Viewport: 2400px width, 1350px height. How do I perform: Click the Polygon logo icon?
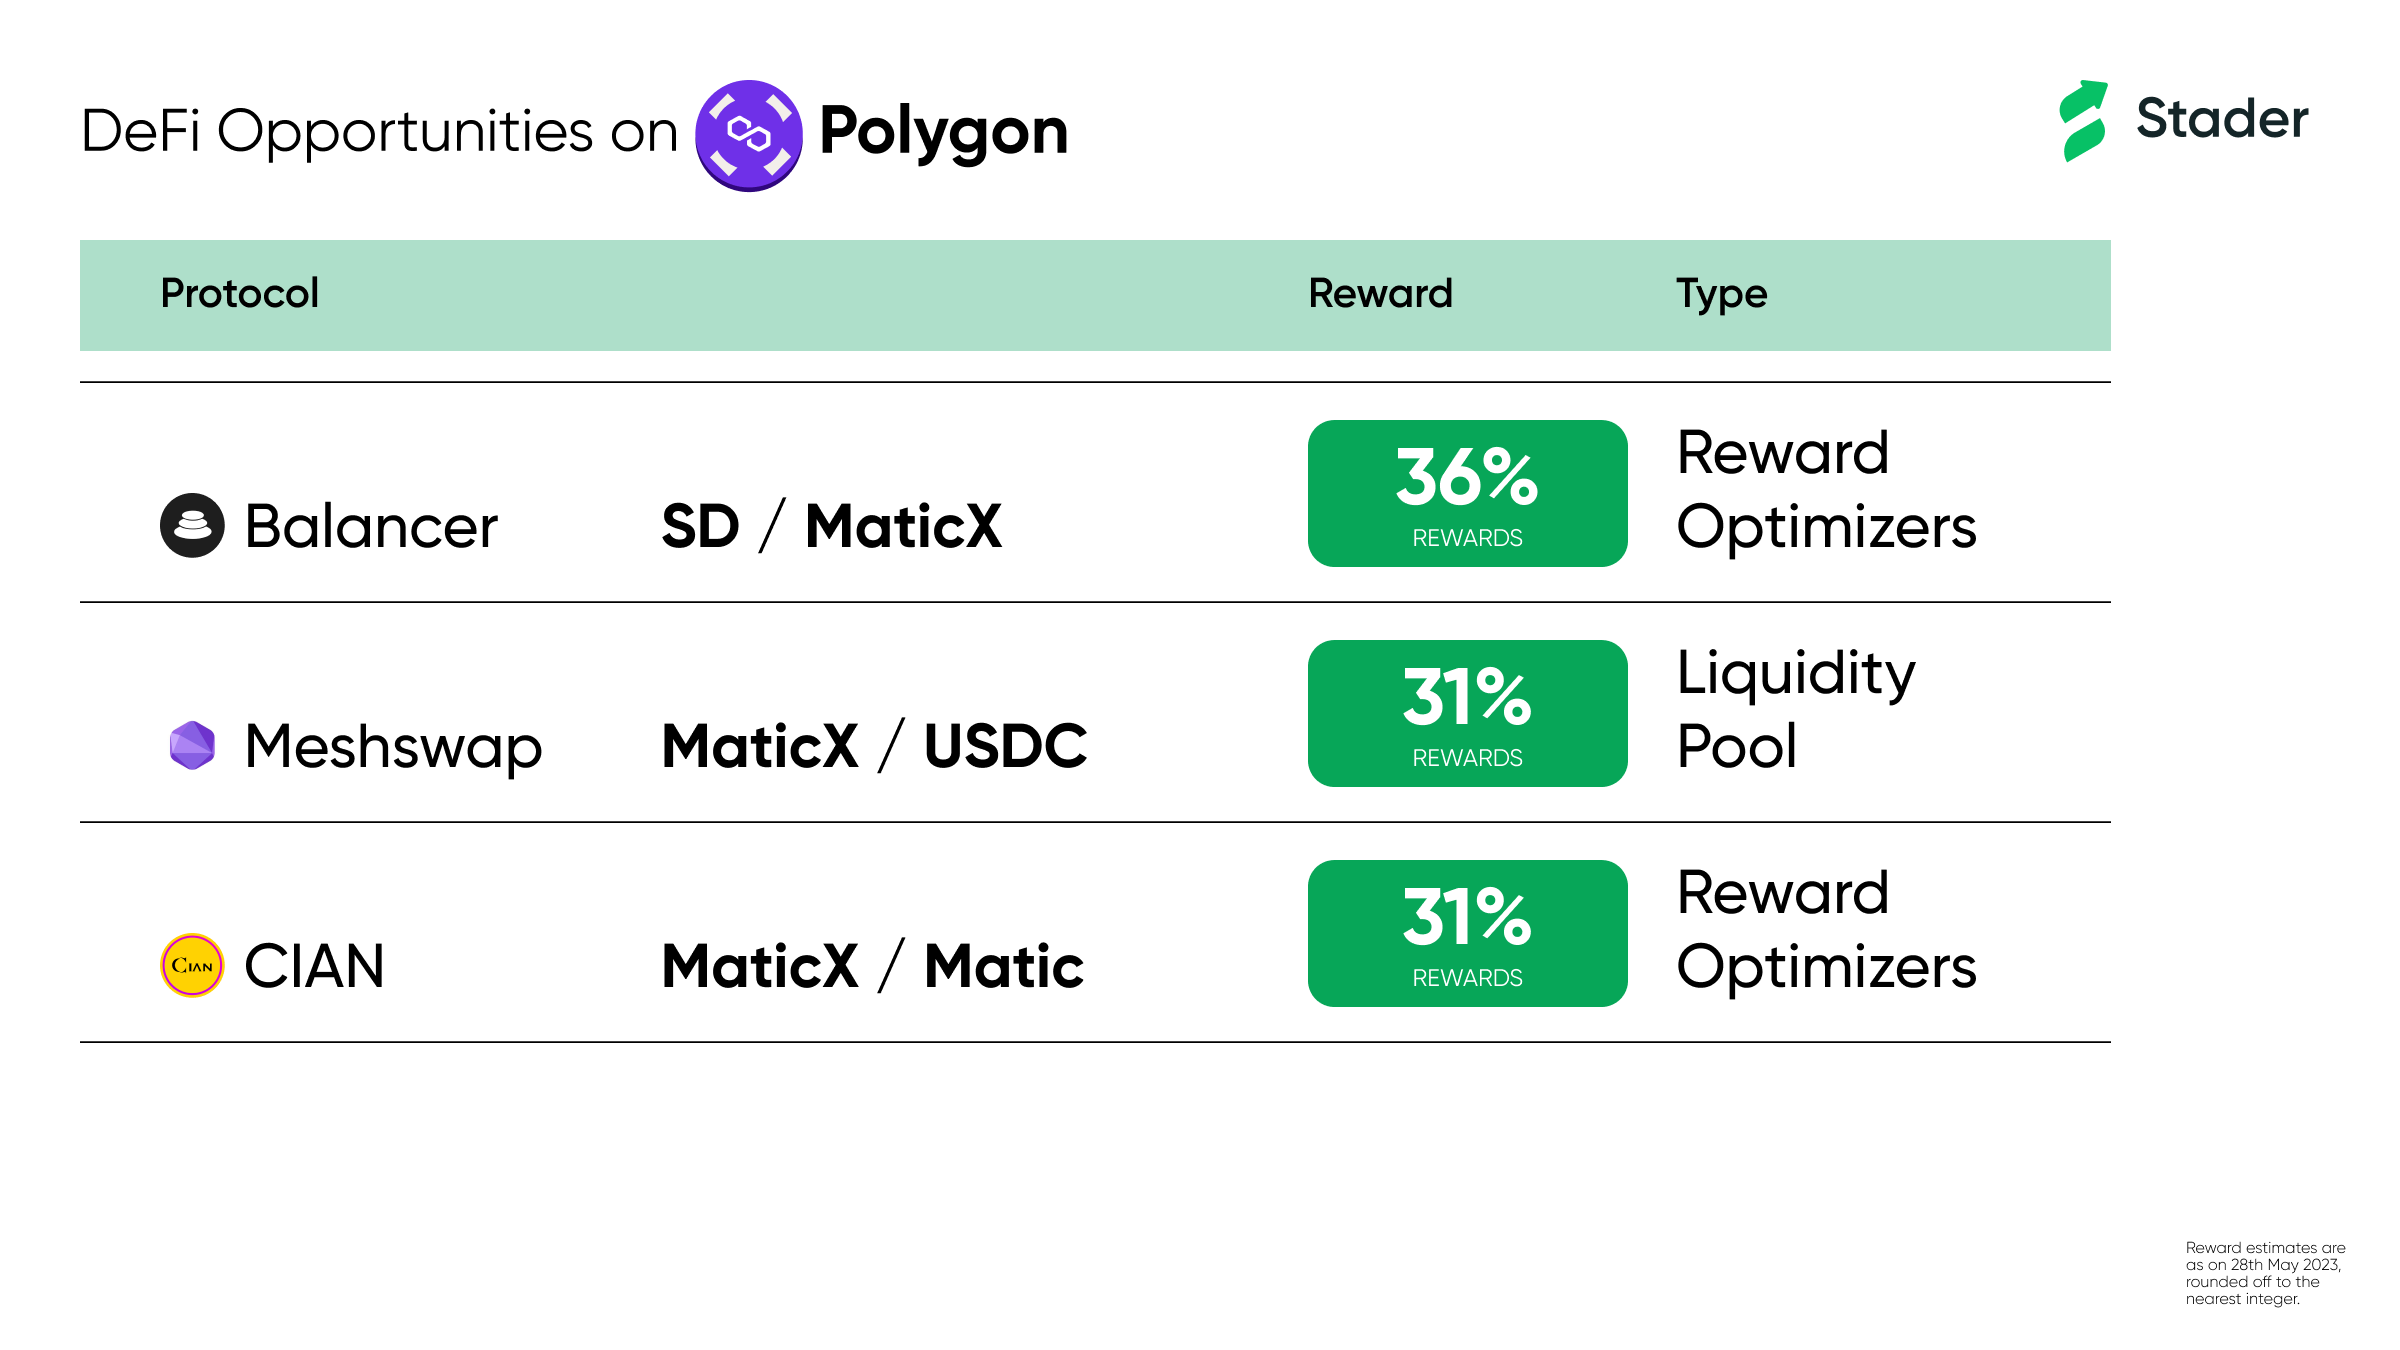tap(748, 135)
